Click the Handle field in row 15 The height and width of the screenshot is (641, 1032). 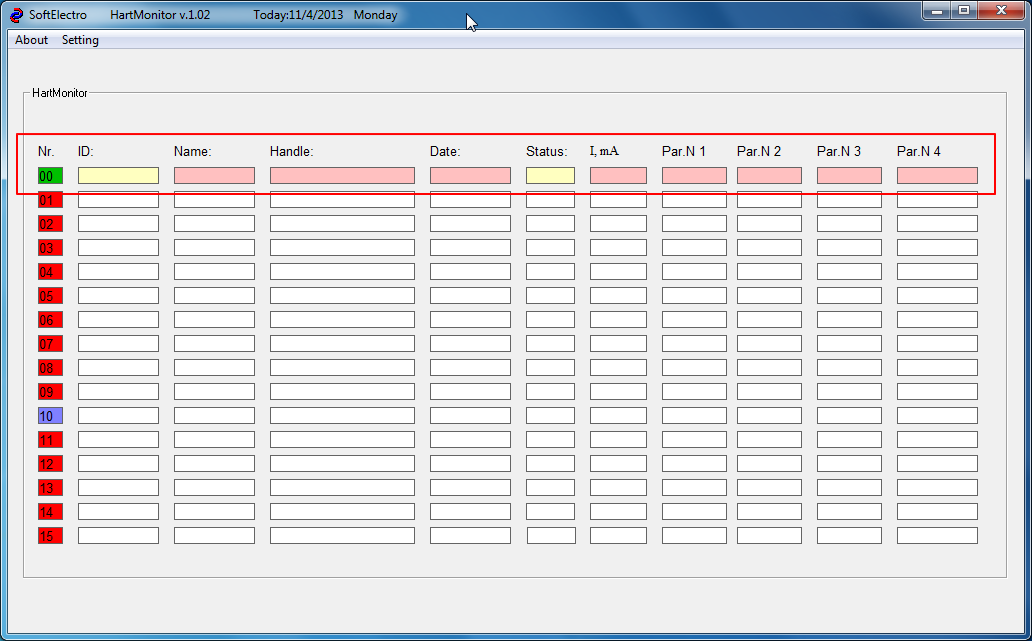[342, 536]
